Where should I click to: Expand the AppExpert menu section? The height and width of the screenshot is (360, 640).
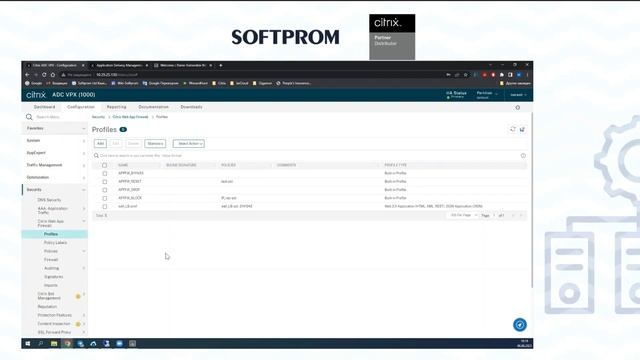click(55, 153)
